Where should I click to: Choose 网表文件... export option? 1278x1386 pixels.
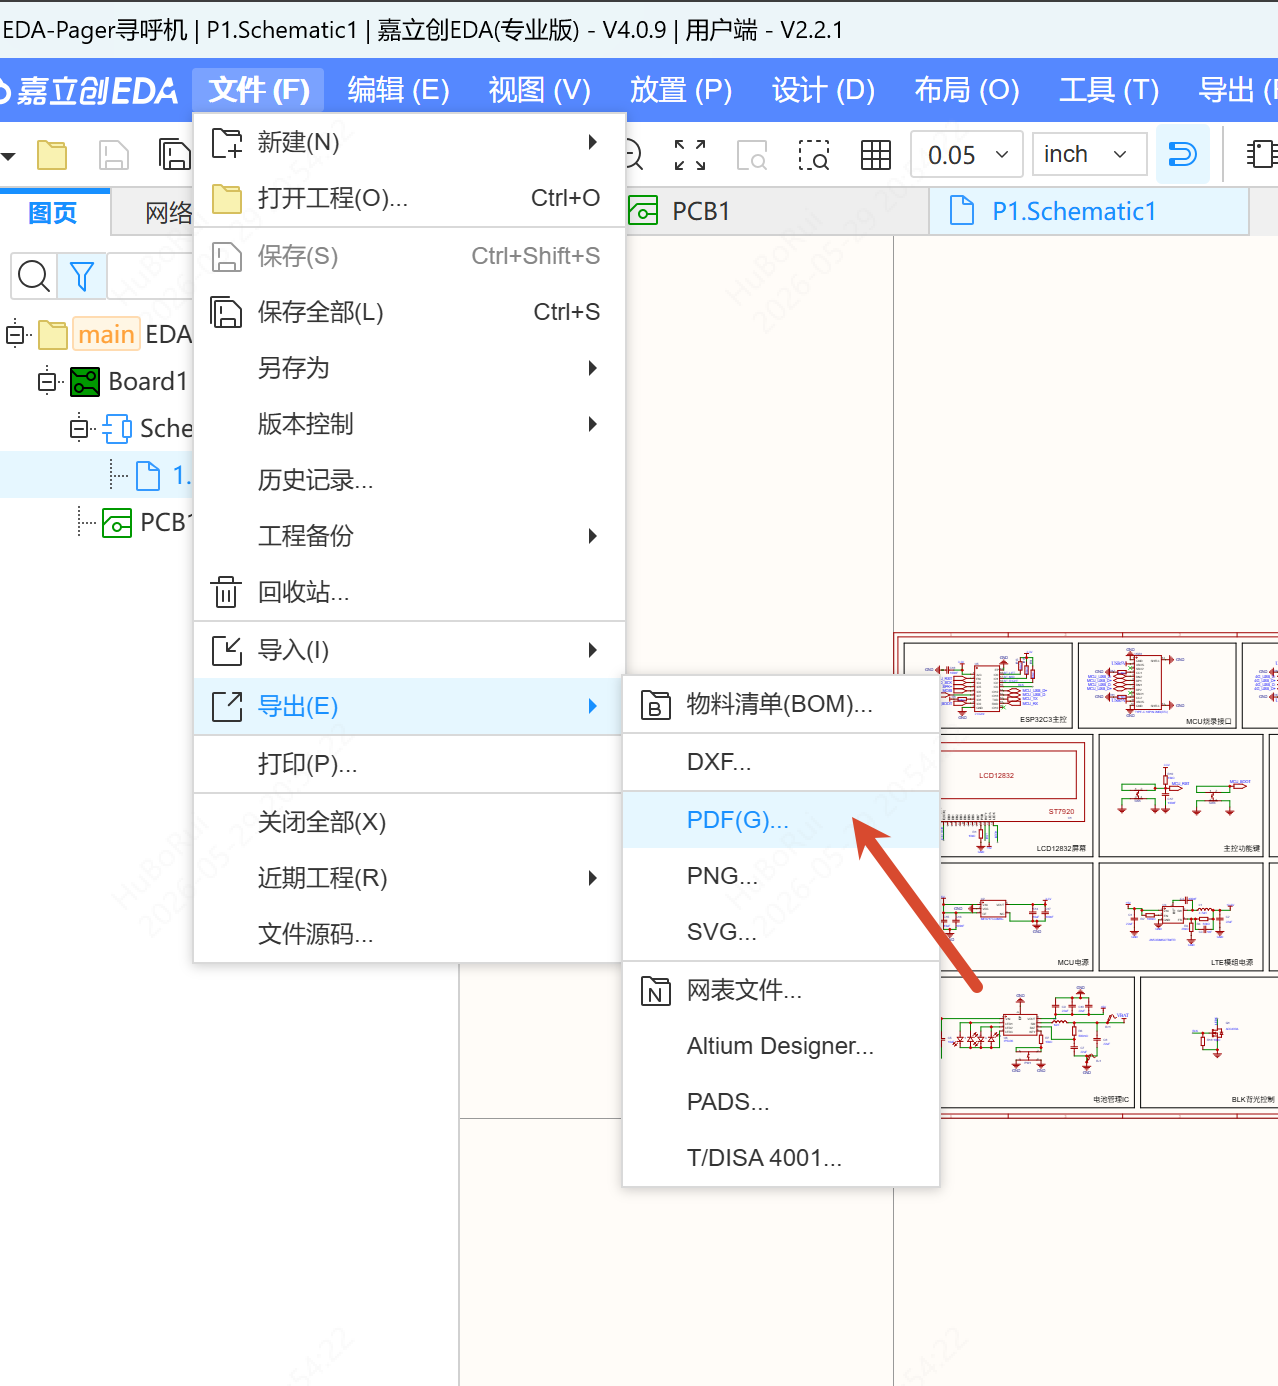(781, 990)
